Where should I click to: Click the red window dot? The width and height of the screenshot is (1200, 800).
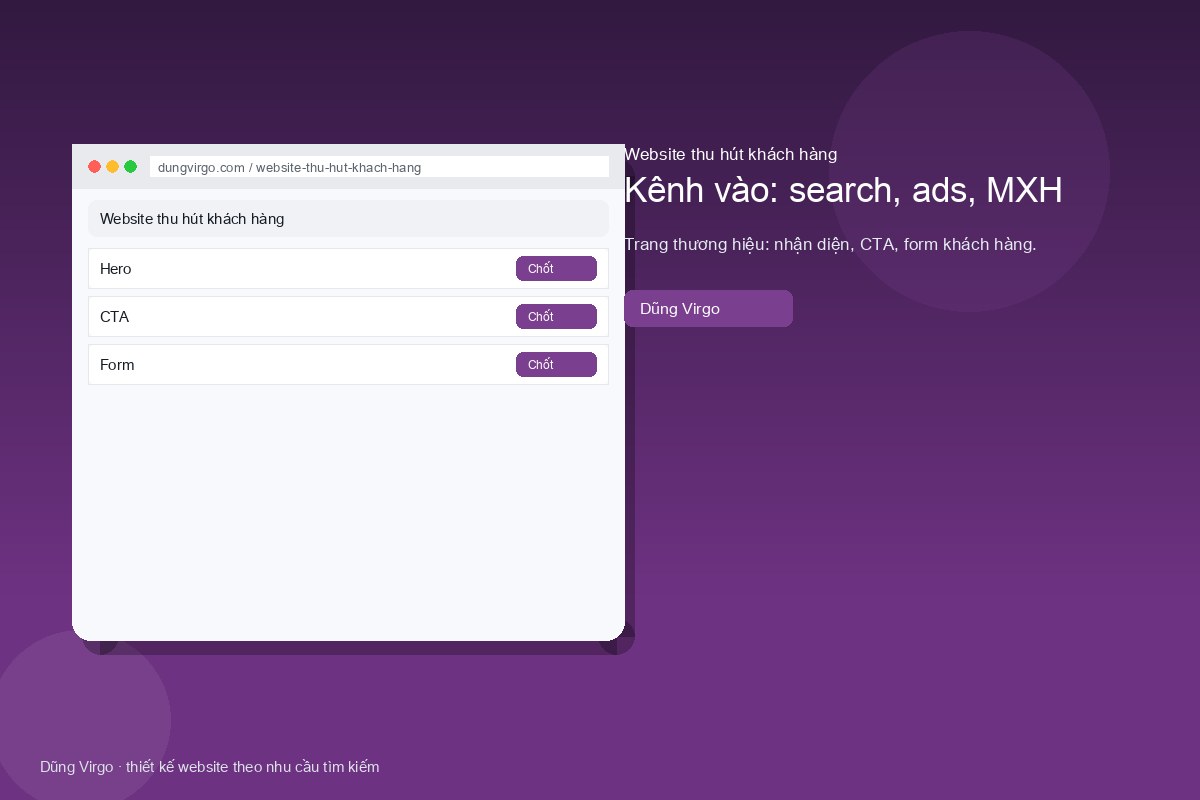[x=94, y=167]
